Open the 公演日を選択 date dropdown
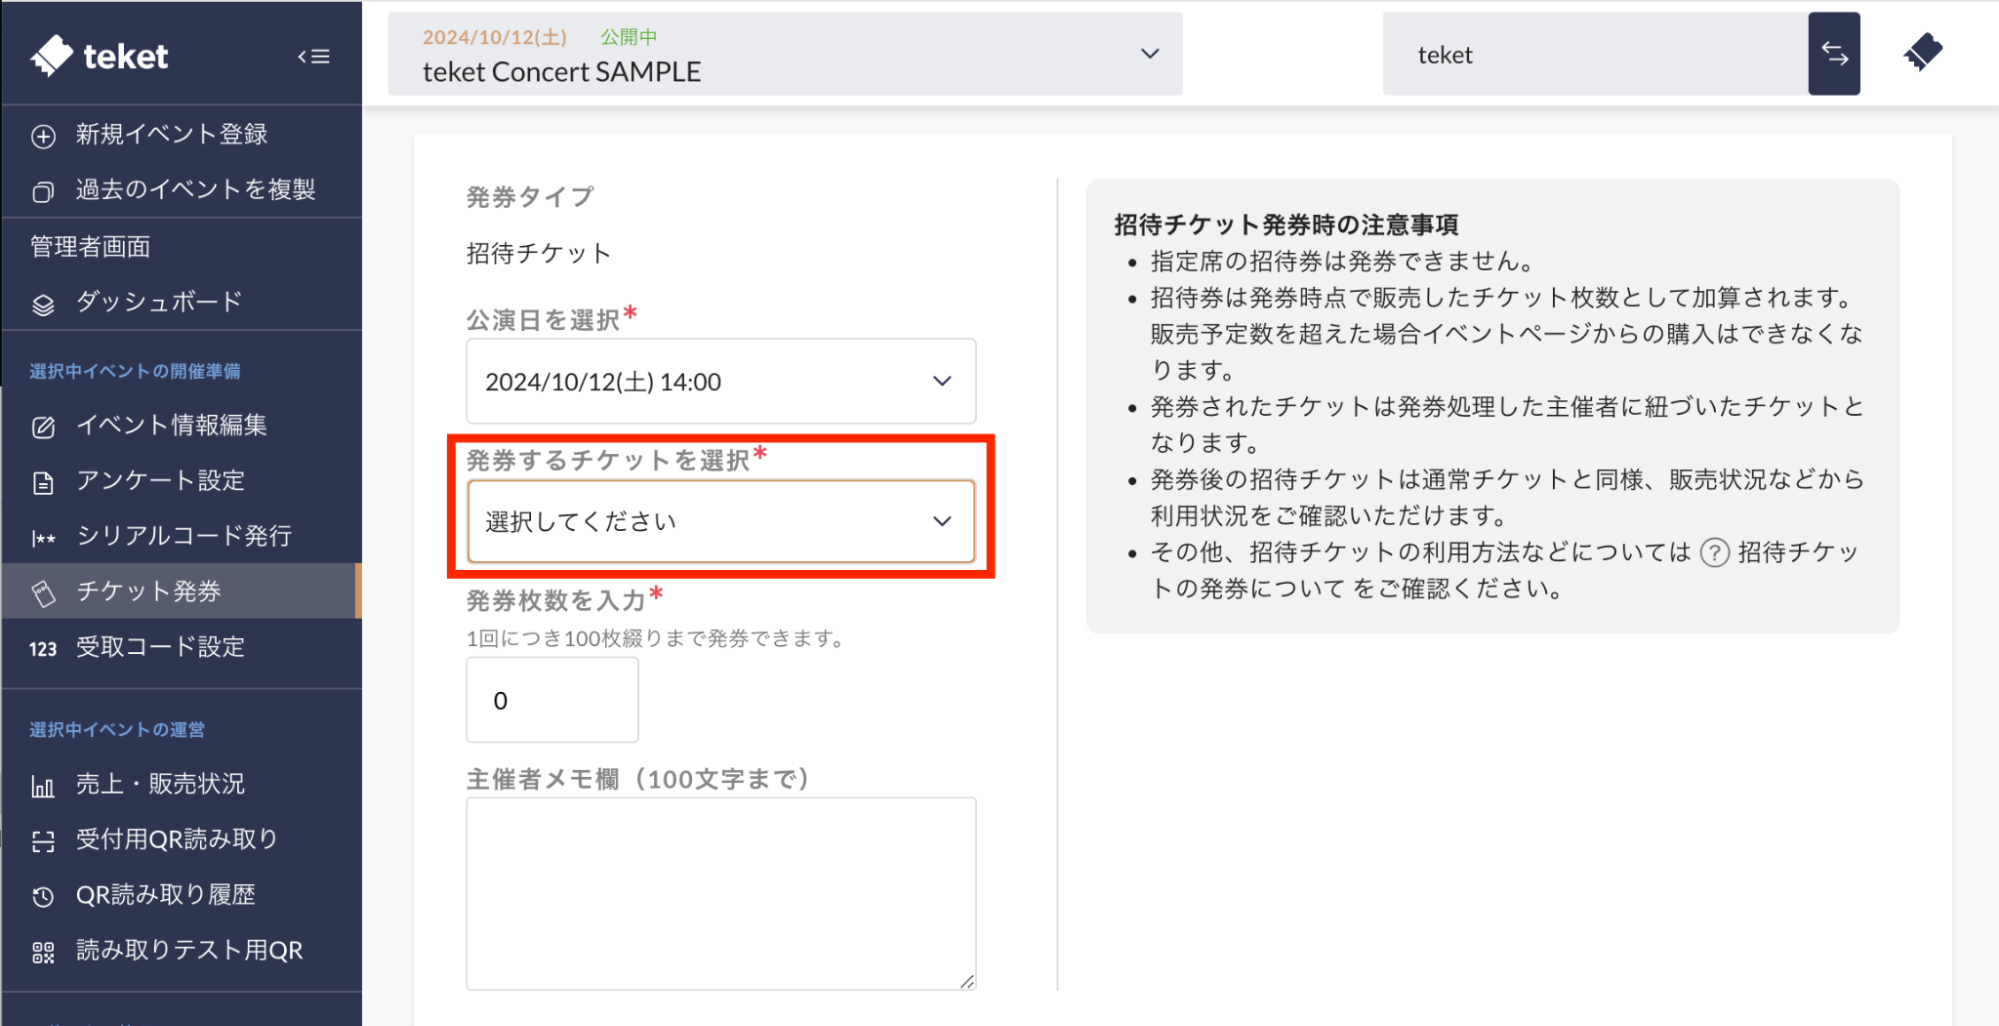Image resolution: width=1999 pixels, height=1026 pixels. tap(720, 381)
